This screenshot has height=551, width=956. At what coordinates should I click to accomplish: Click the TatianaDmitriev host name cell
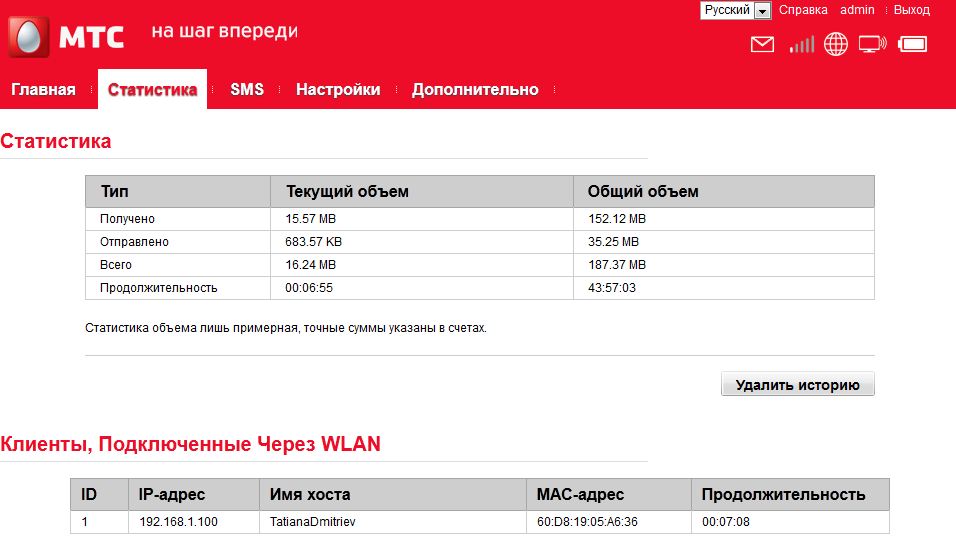click(x=312, y=522)
